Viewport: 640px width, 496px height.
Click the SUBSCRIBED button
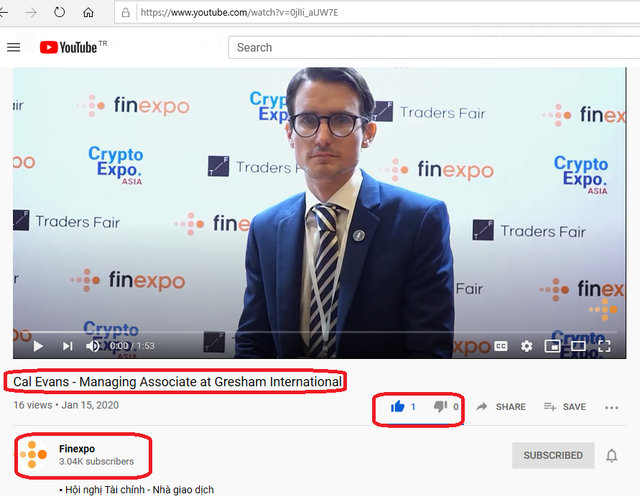pyautogui.click(x=553, y=455)
